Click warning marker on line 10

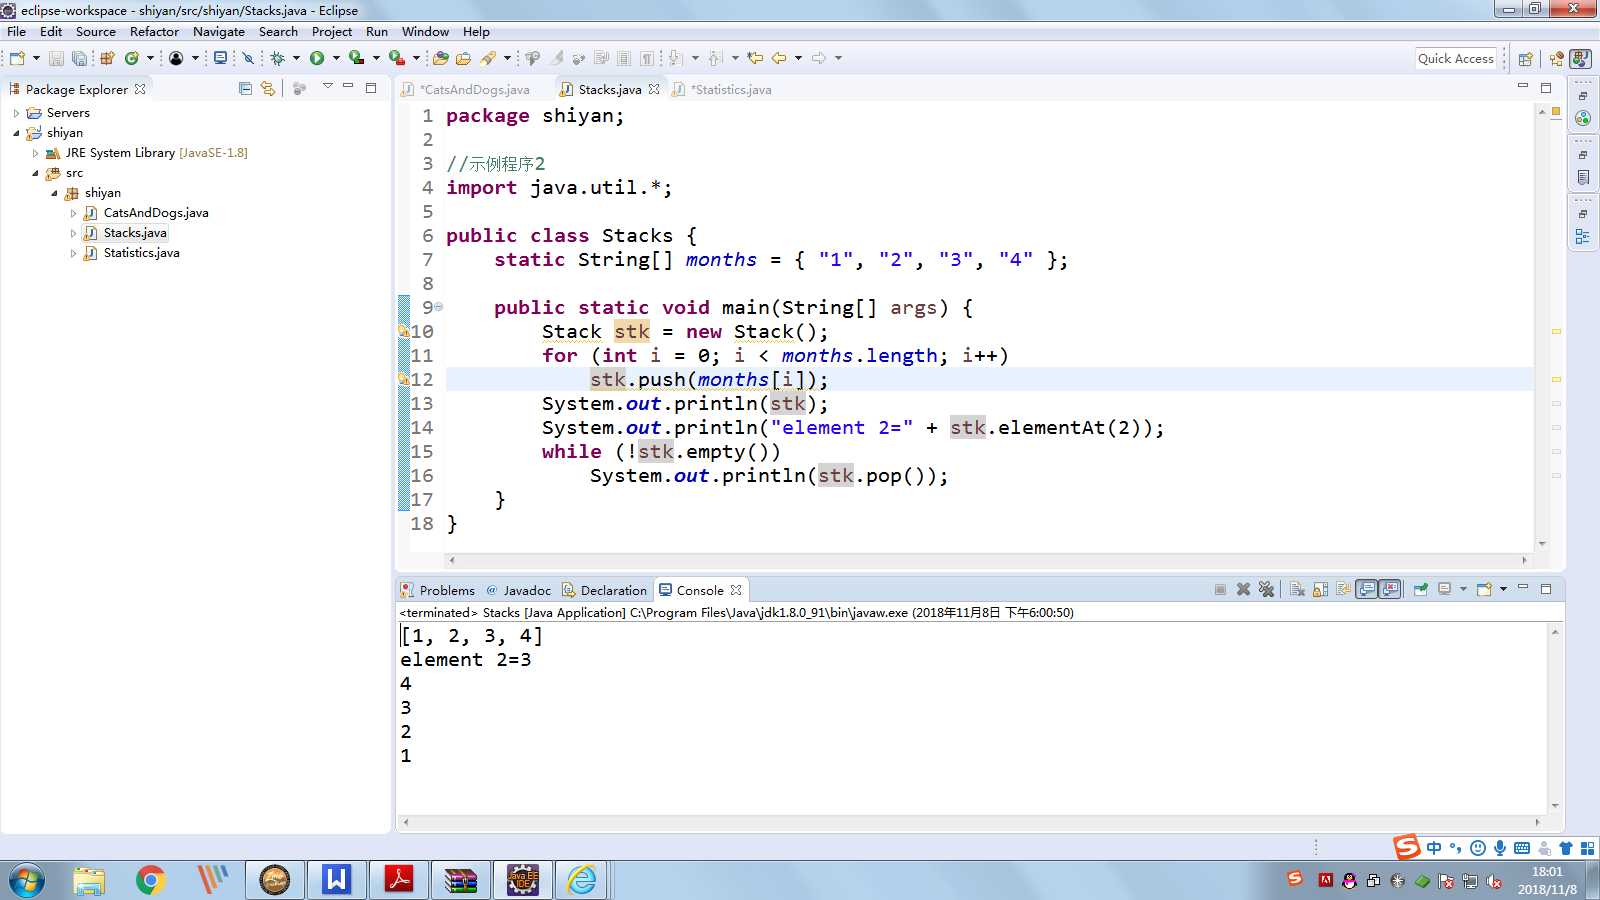[x=403, y=331]
